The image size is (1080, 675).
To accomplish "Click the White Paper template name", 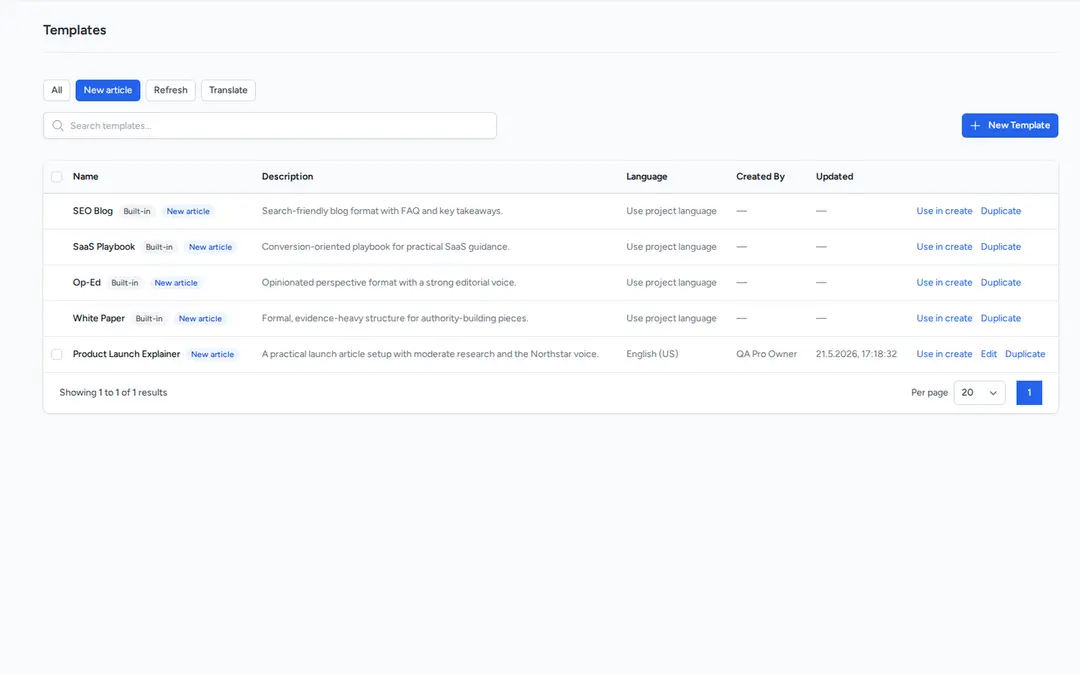I will pyautogui.click(x=99, y=318).
